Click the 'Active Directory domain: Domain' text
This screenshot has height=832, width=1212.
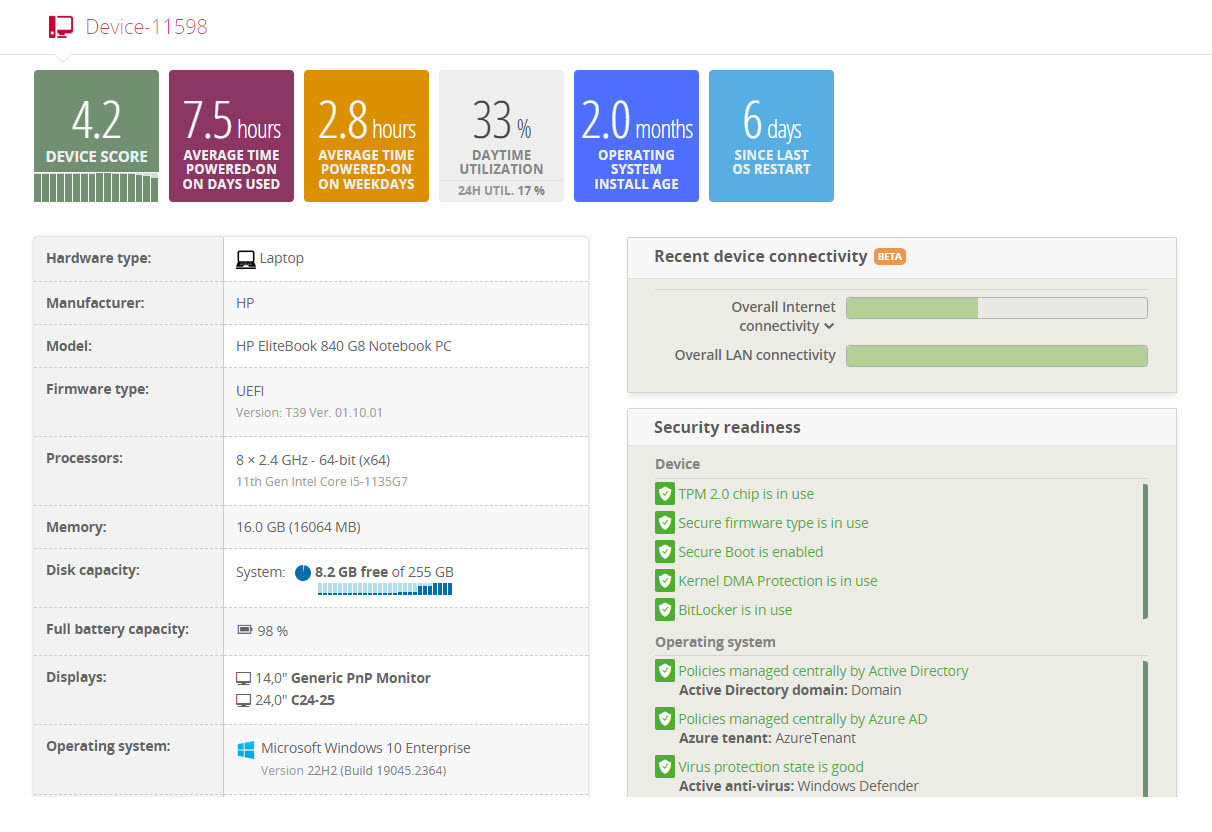790,690
